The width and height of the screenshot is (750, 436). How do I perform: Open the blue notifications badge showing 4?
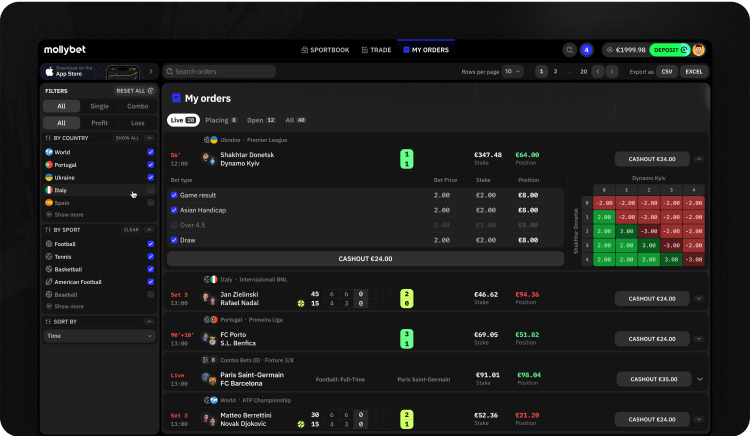click(x=586, y=49)
